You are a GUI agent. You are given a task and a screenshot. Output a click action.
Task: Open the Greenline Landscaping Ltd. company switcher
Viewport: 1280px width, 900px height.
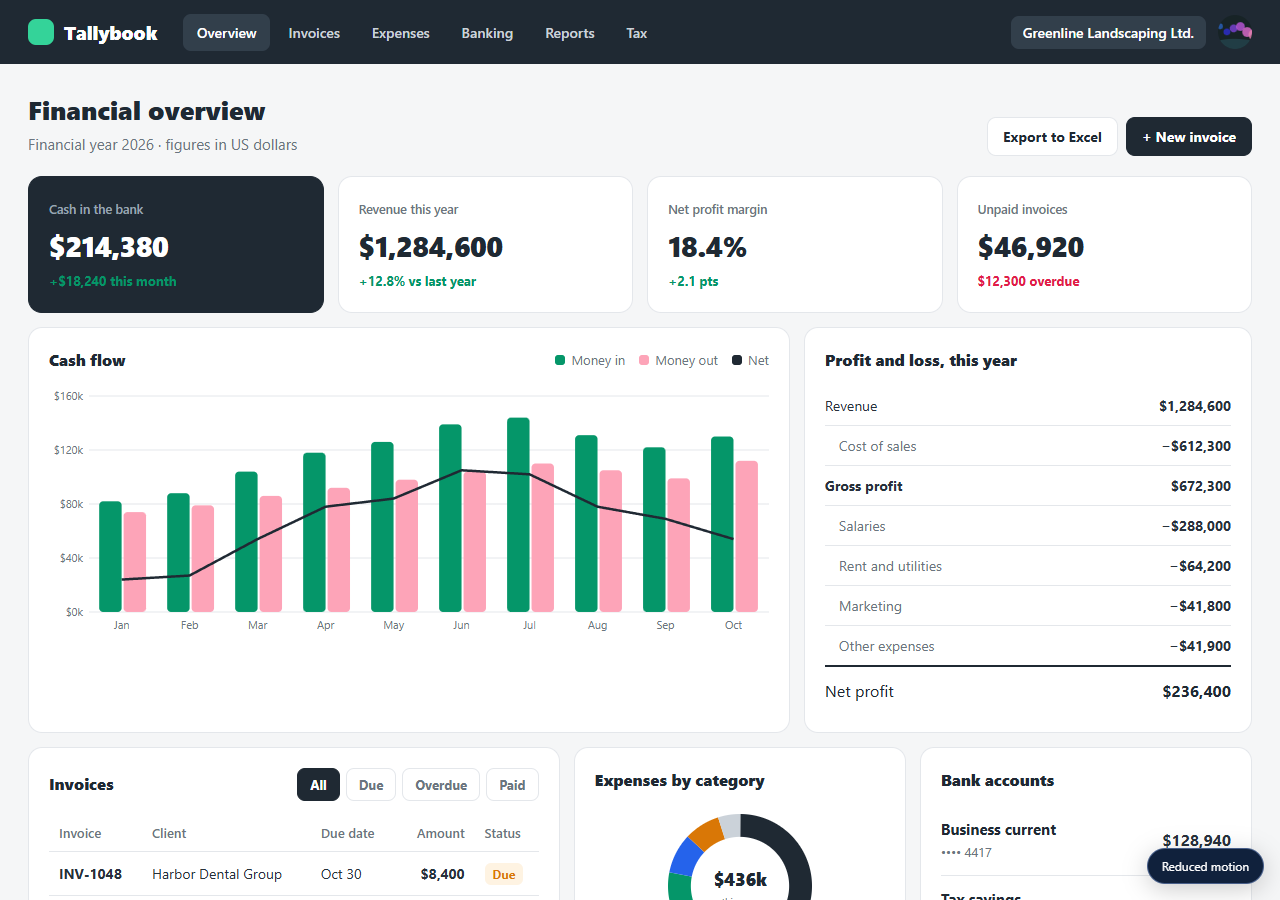[1108, 33]
